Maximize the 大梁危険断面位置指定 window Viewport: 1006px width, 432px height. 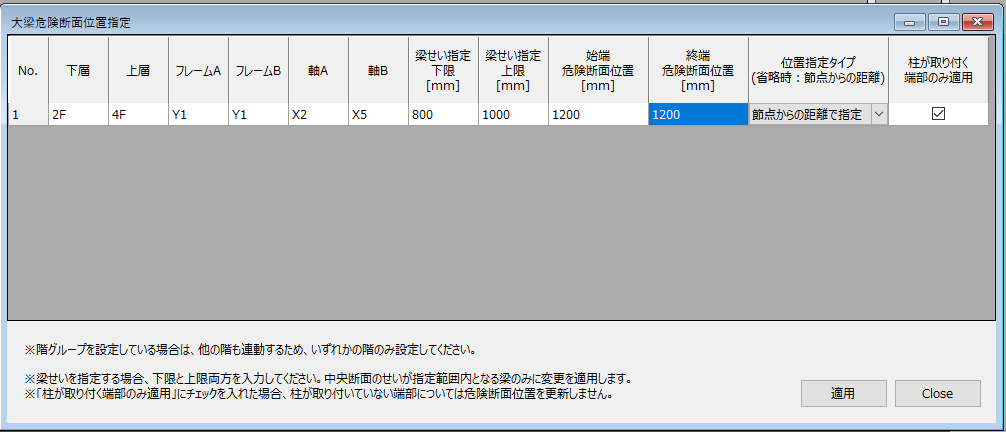tap(941, 20)
